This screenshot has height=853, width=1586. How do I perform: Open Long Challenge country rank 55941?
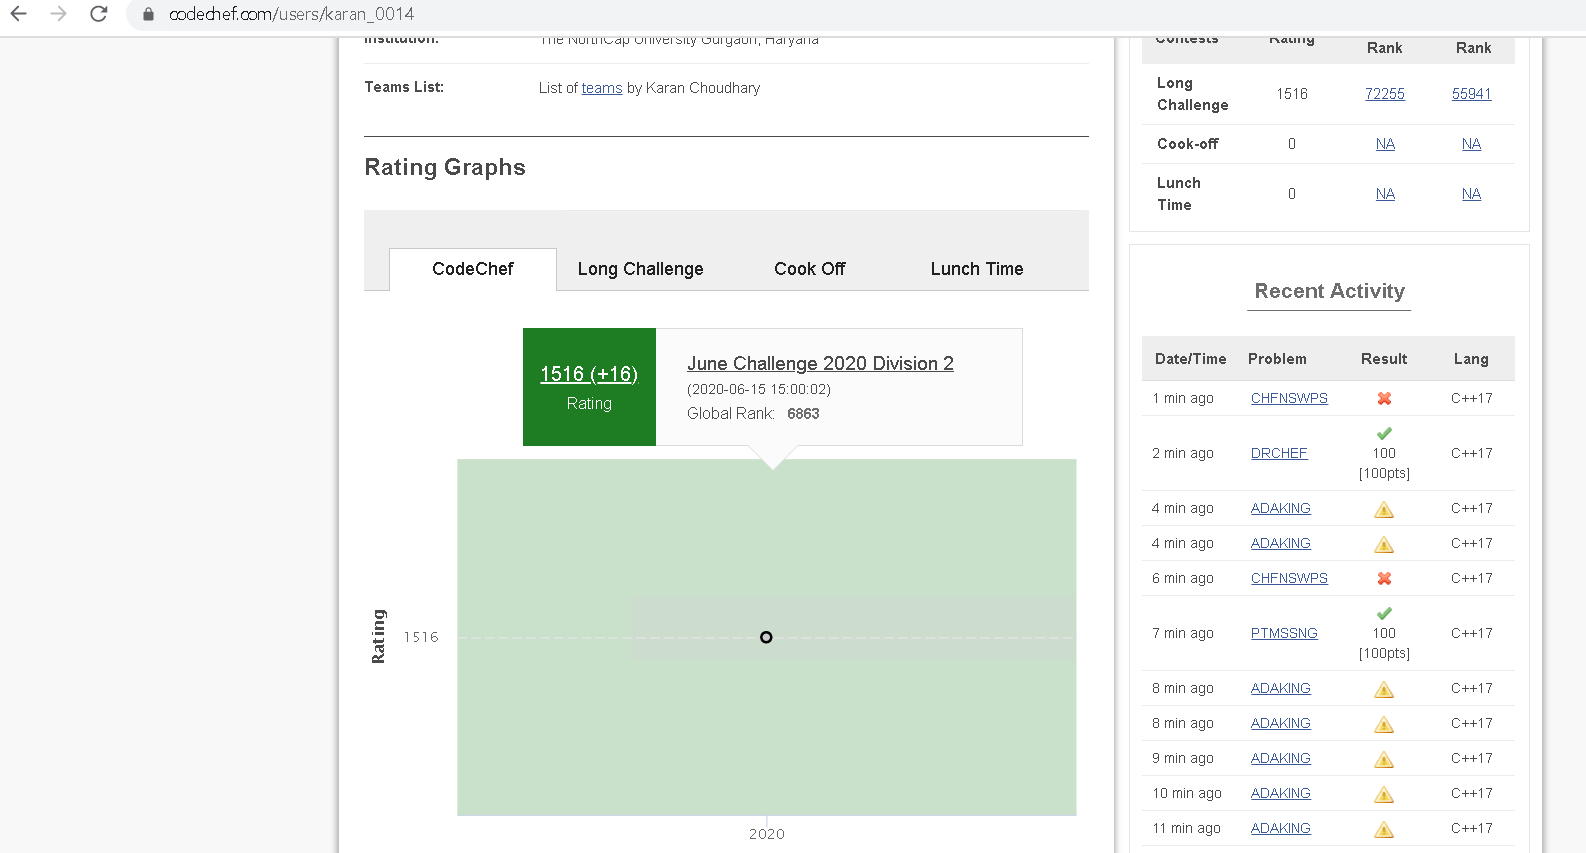pyautogui.click(x=1471, y=94)
